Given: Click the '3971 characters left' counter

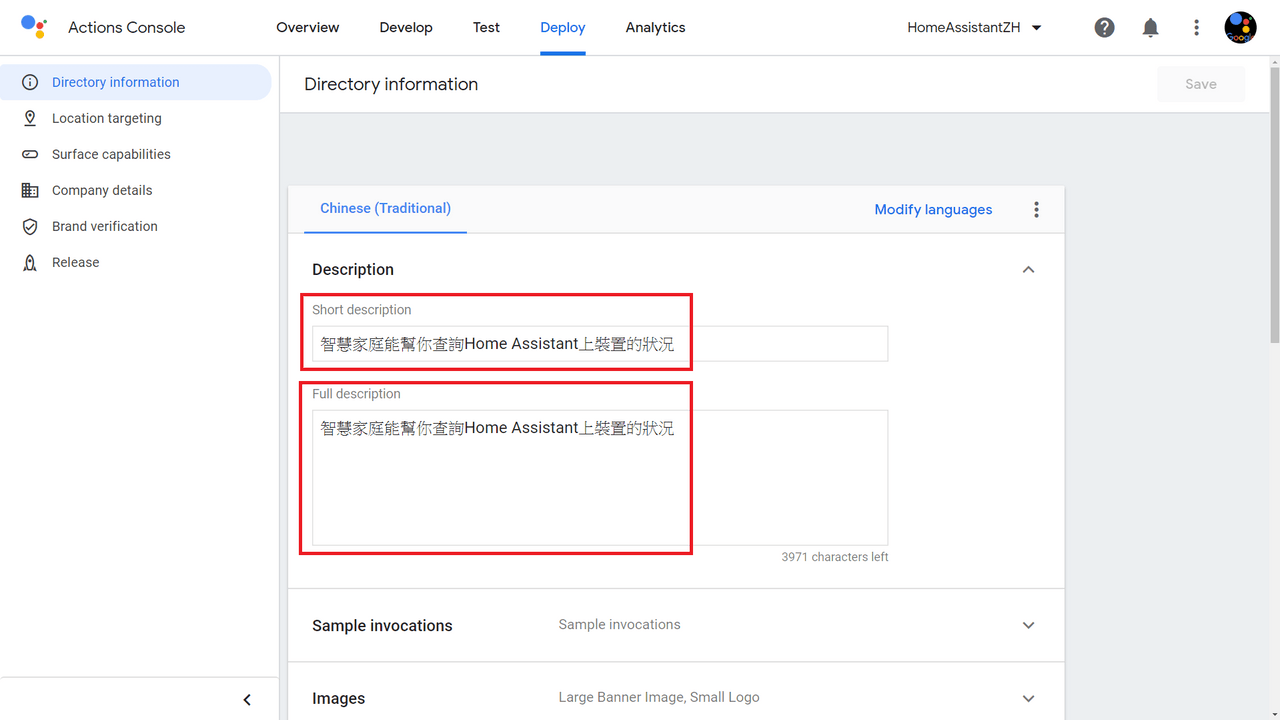Looking at the screenshot, I should pyautogui.click(x=835, y=557).
